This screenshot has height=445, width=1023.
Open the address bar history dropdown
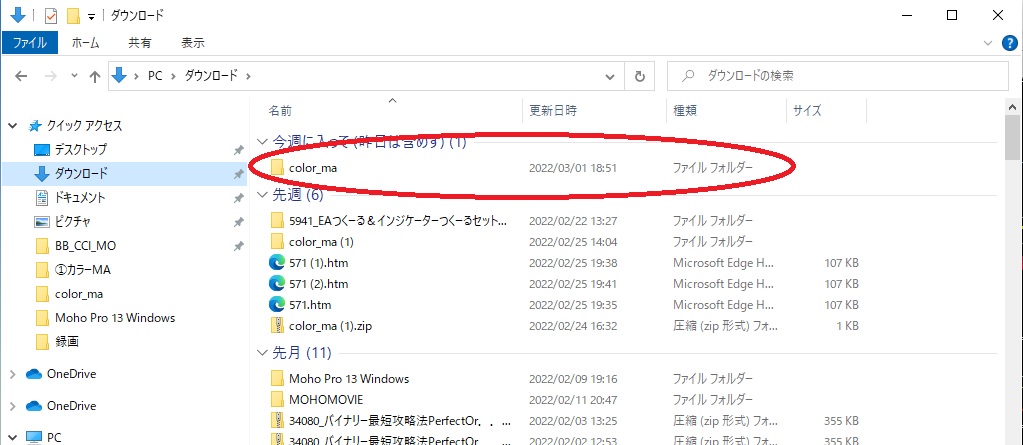click(610, 76)
